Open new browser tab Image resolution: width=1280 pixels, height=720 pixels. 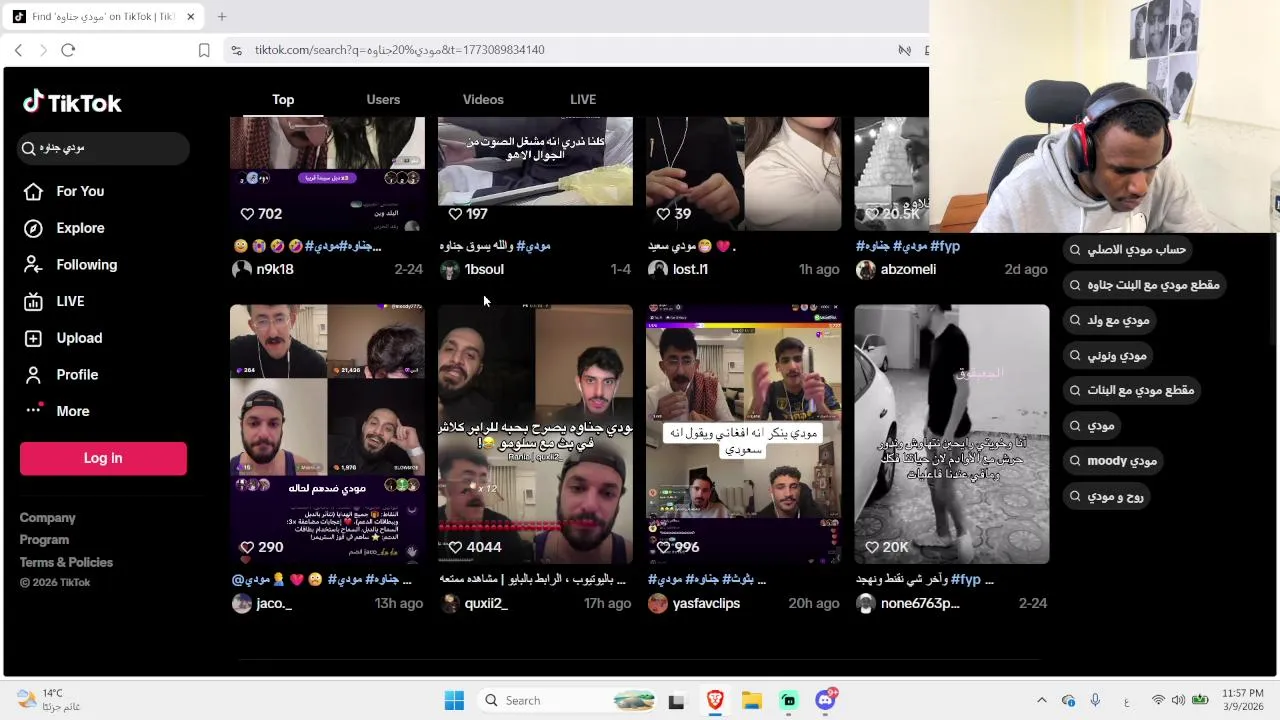(222, 16)
